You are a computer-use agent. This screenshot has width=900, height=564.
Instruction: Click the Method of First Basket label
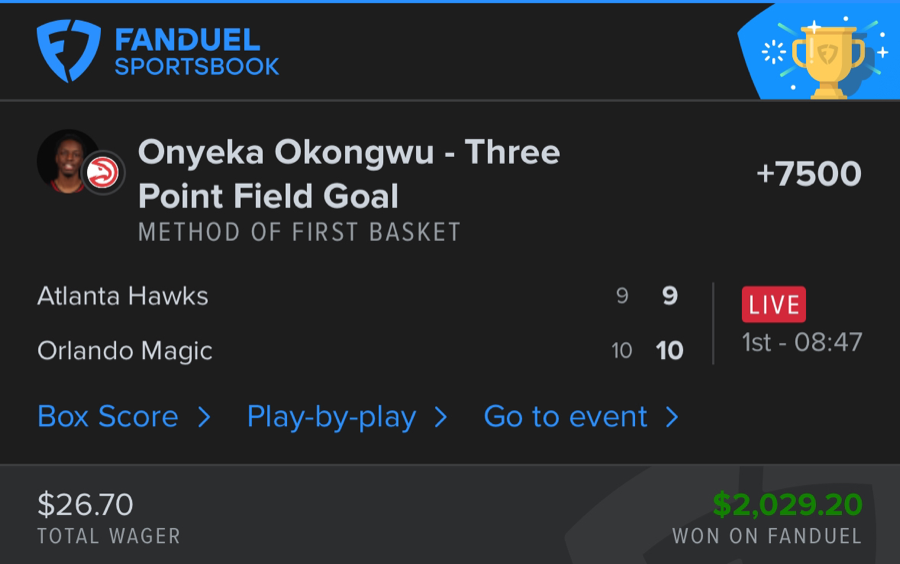299,233
